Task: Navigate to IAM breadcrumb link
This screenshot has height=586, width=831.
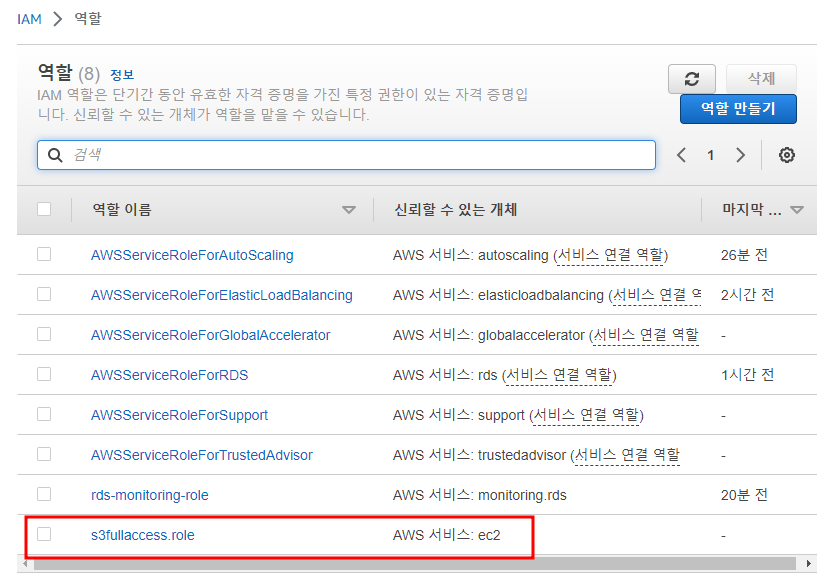Action: pos(29,19)
